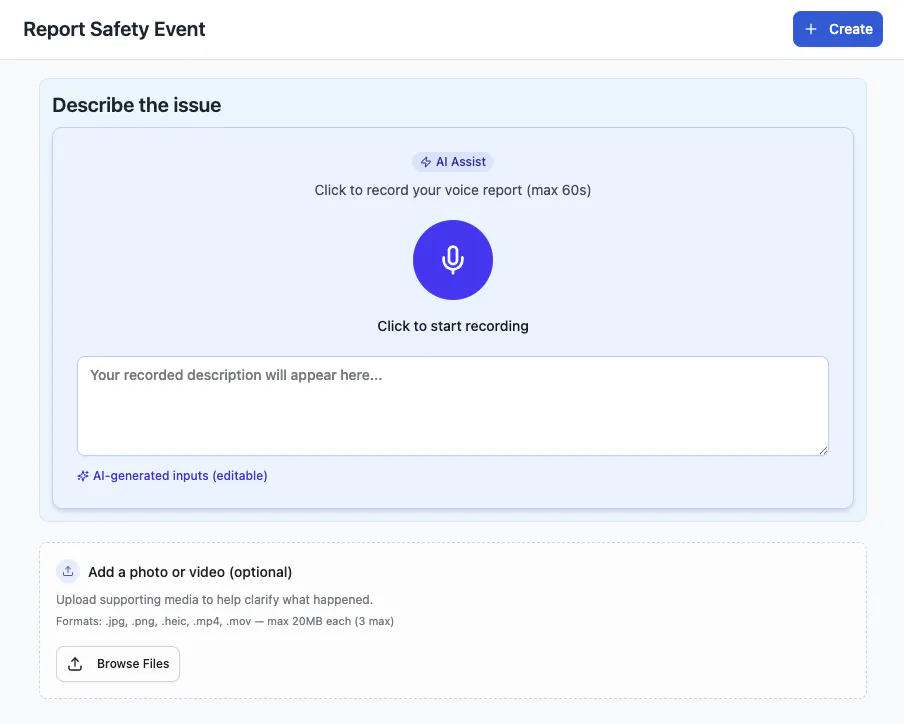This screenshot has width=904, height=724.
Task: Start recording with the microphone button
Action: [x=453, y=260]
